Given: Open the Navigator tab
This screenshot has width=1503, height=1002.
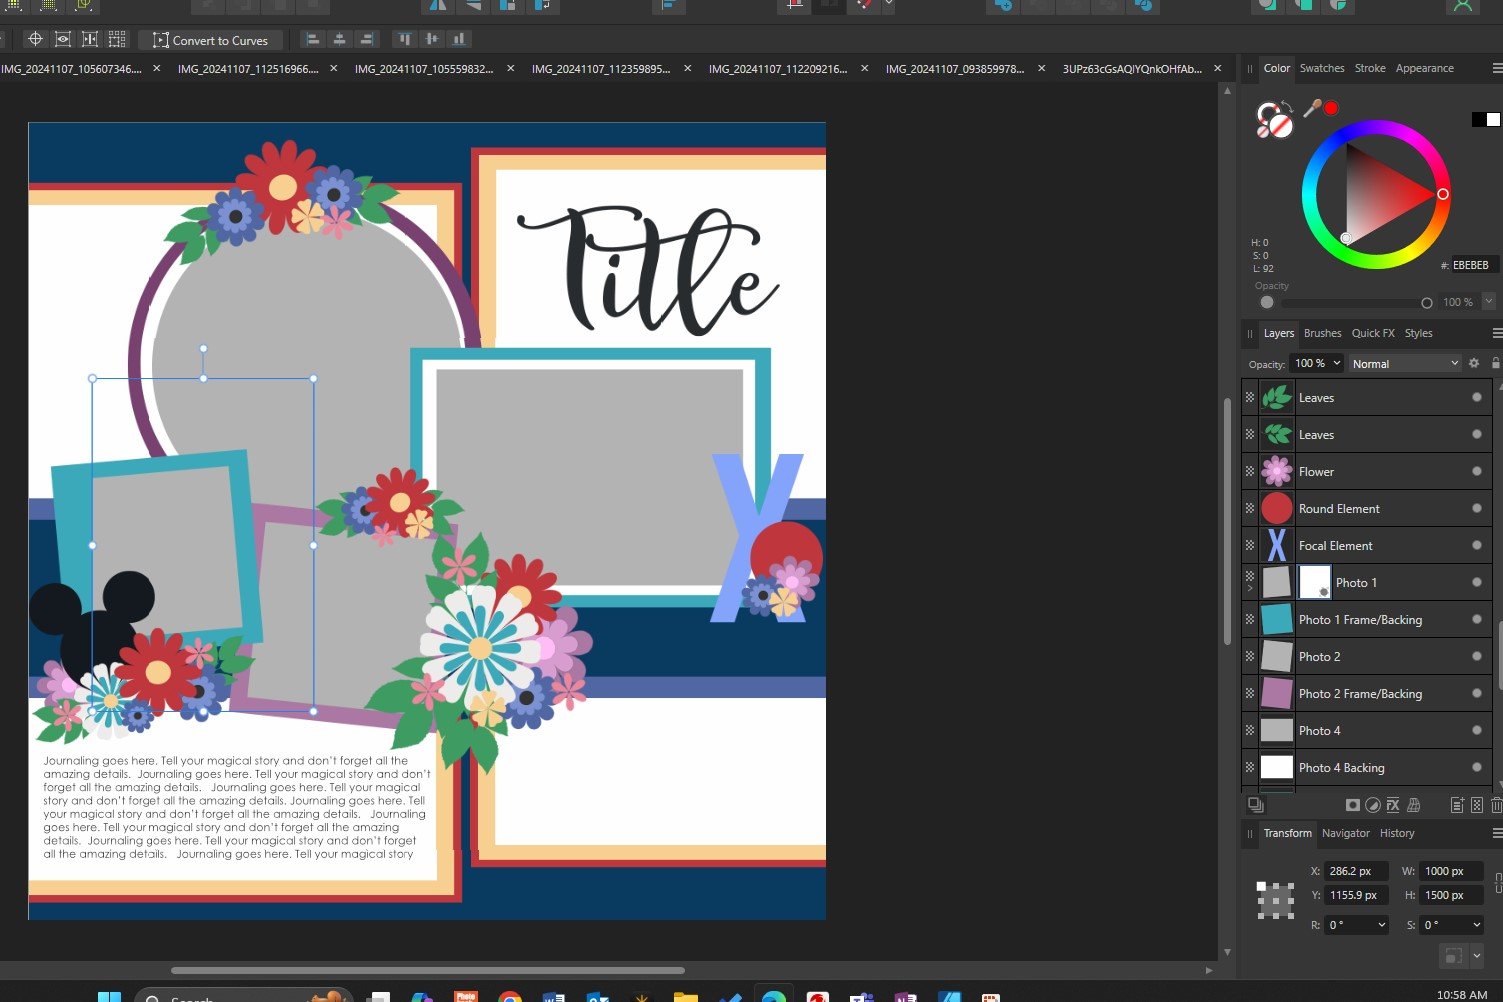Looking at the screenshot, I should click(x=1345, y=833).
